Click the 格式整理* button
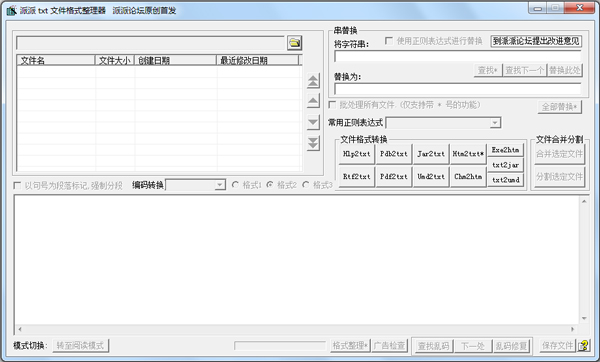The width and height of the screenshot is (600, 362). [350, 346]
